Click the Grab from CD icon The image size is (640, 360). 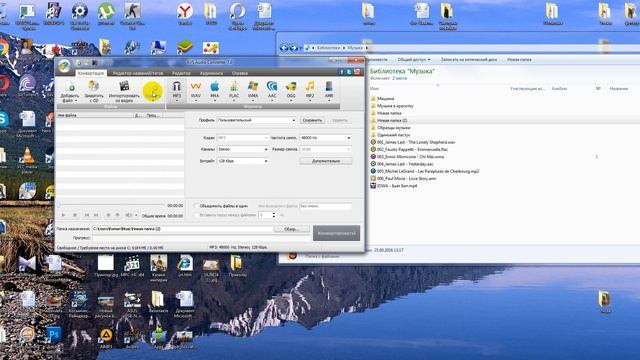[x=93, y=91]
